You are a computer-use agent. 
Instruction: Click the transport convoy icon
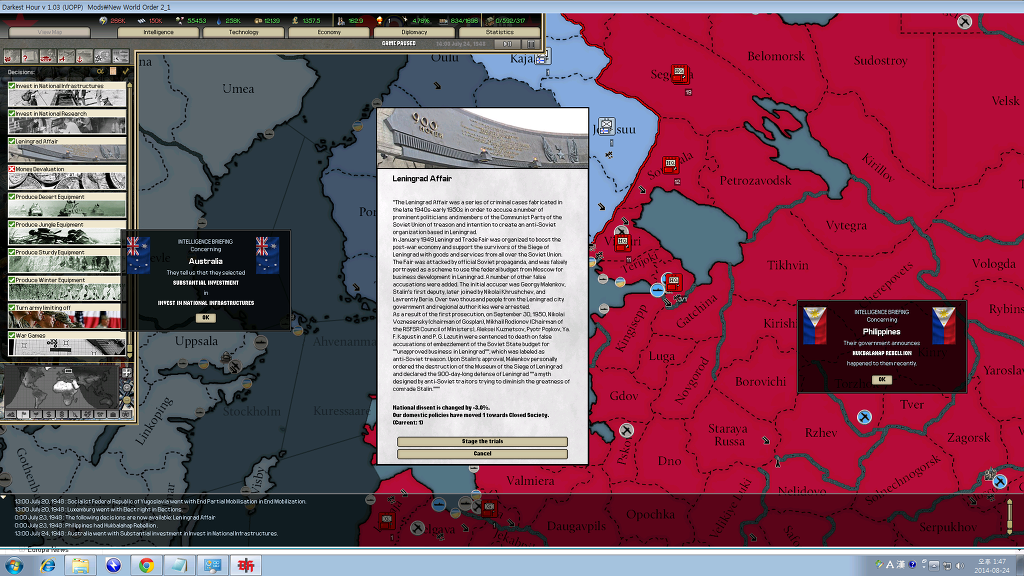pyautogui.click(x=443, y=21)
